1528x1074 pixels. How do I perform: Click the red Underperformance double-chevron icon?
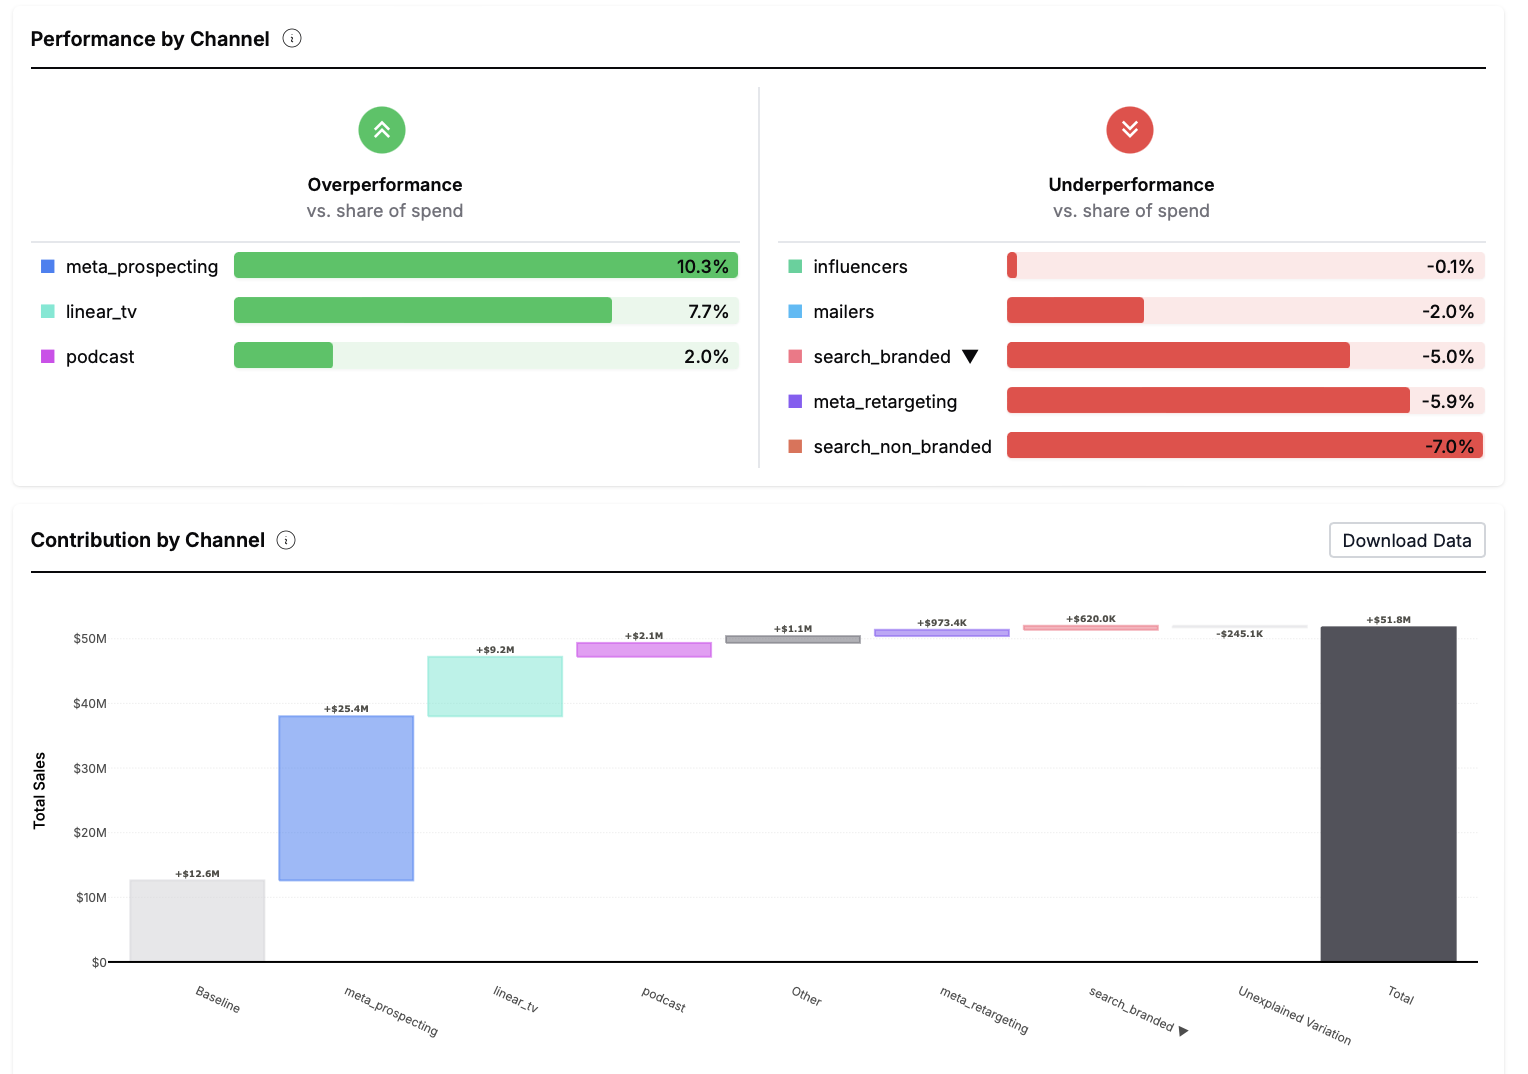tap(1129, 130)
